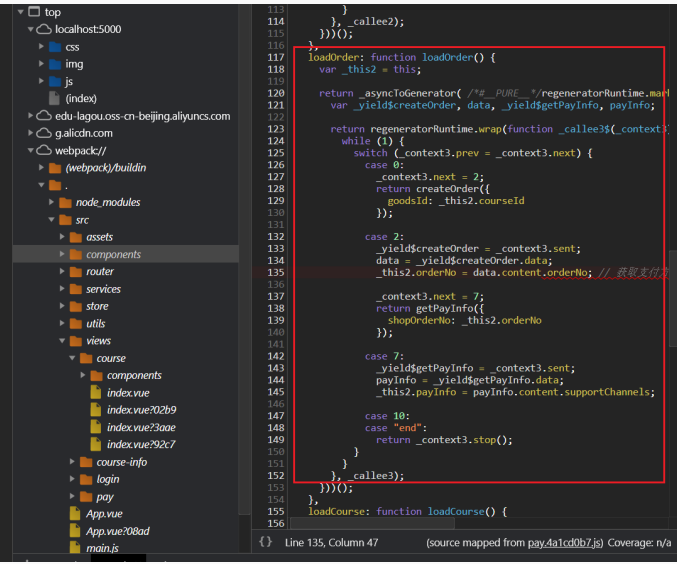The height and width of the screenshot is (564, 677).
Task: Open the App.vue?08ad file
Action: point(118,531)
